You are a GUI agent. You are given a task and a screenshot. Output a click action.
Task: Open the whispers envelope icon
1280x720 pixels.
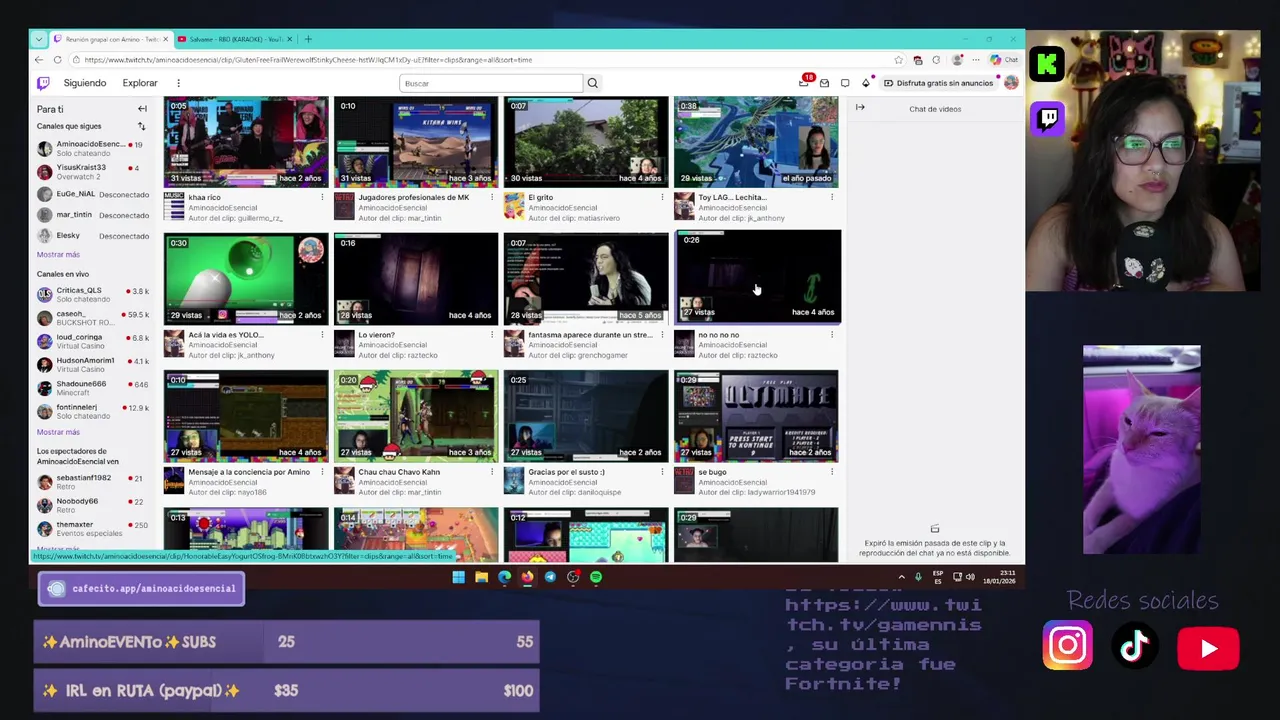824,83
